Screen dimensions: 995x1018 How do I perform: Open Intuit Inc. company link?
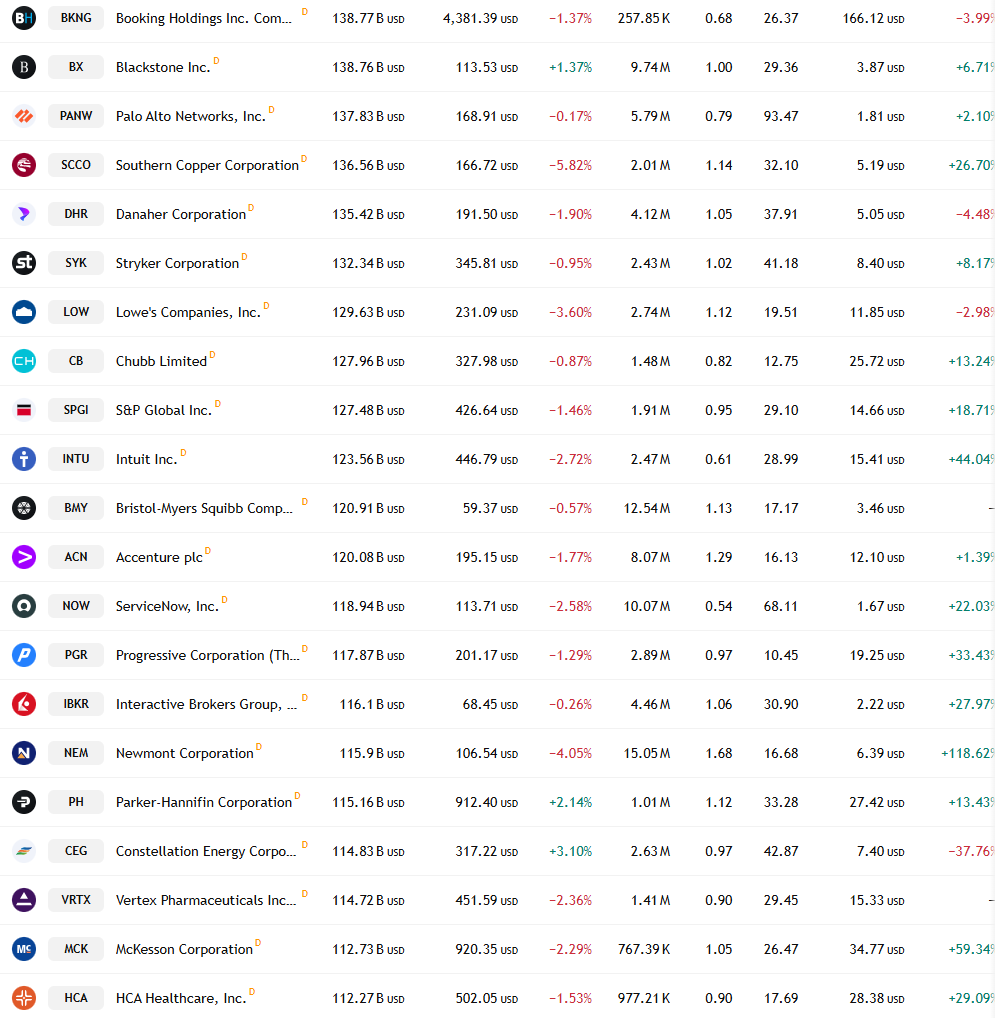[147, 460]
